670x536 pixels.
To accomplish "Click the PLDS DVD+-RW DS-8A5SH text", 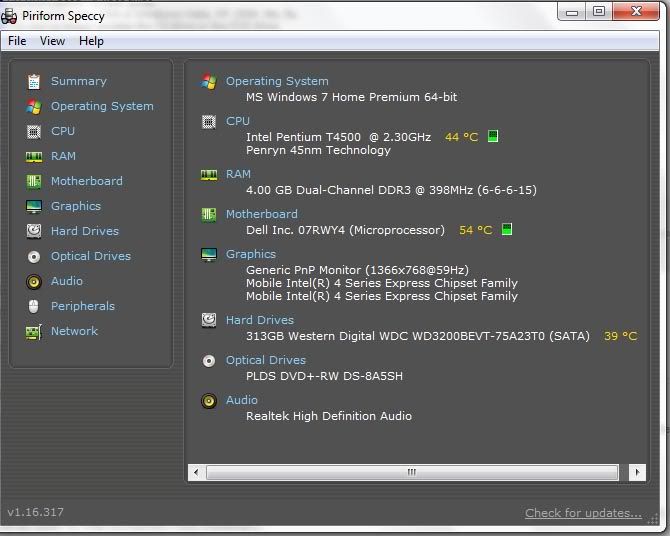I will (x=324, y=377).
